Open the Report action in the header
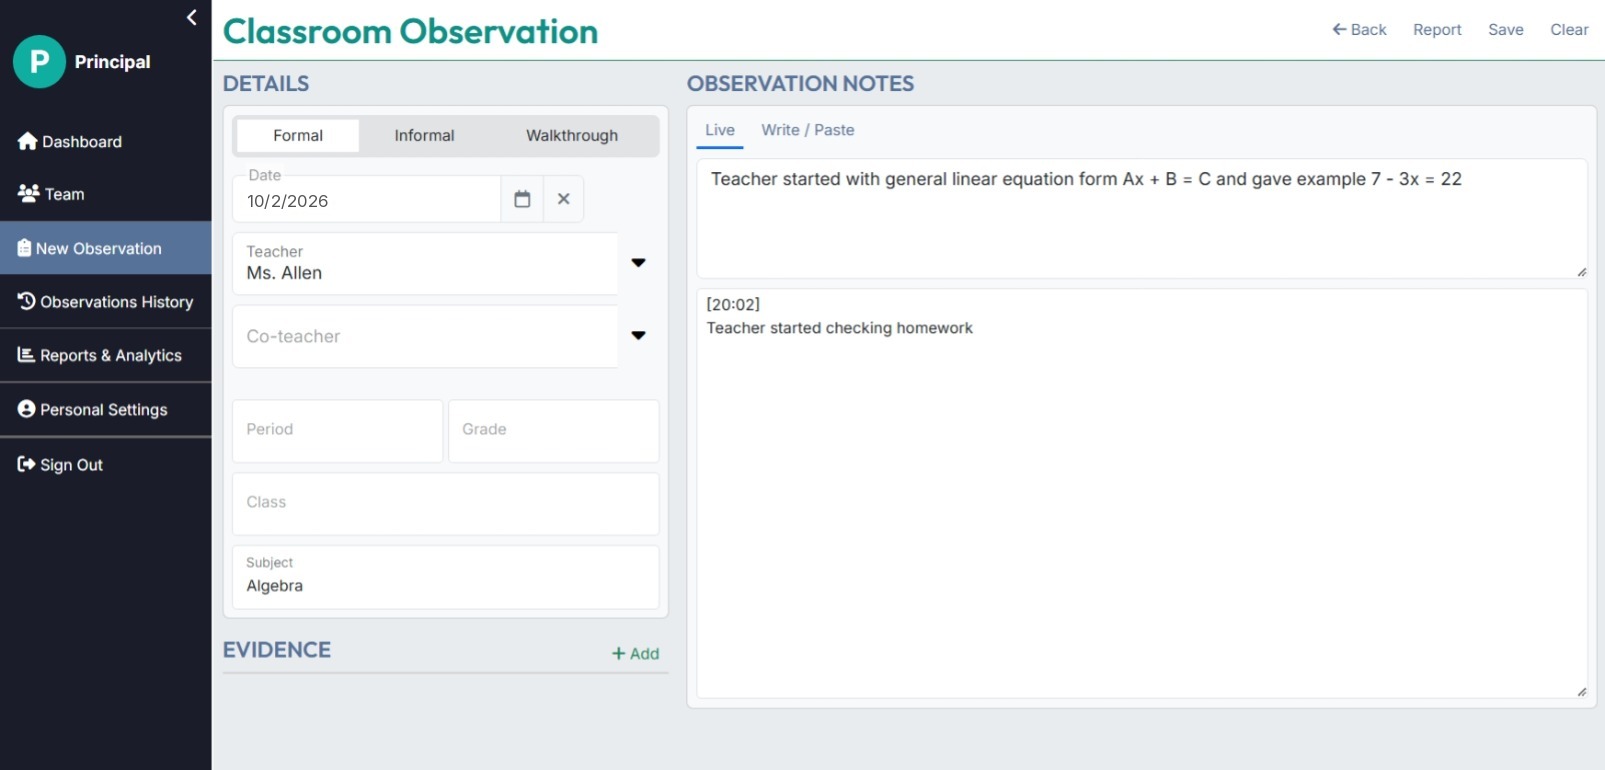Viewport: 1605px width, 770px height. click(x=1437, y=30)
